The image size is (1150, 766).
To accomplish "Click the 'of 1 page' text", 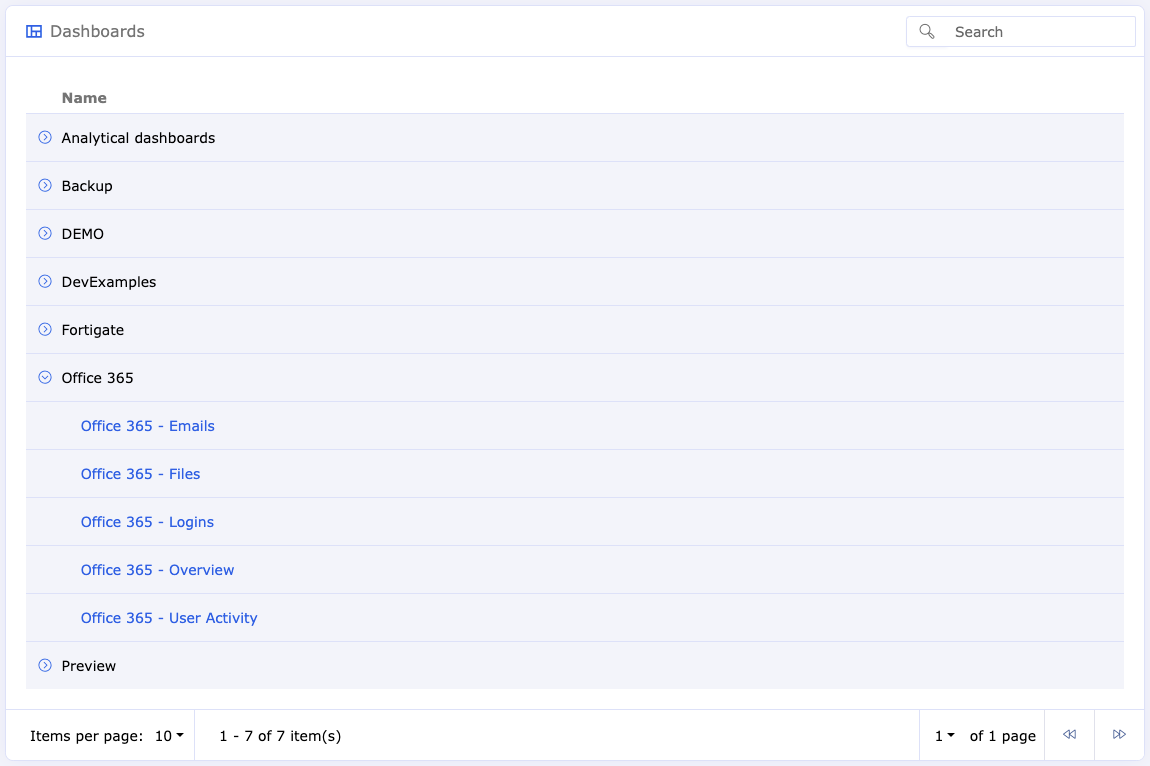I will click(x=1003, y=736).
